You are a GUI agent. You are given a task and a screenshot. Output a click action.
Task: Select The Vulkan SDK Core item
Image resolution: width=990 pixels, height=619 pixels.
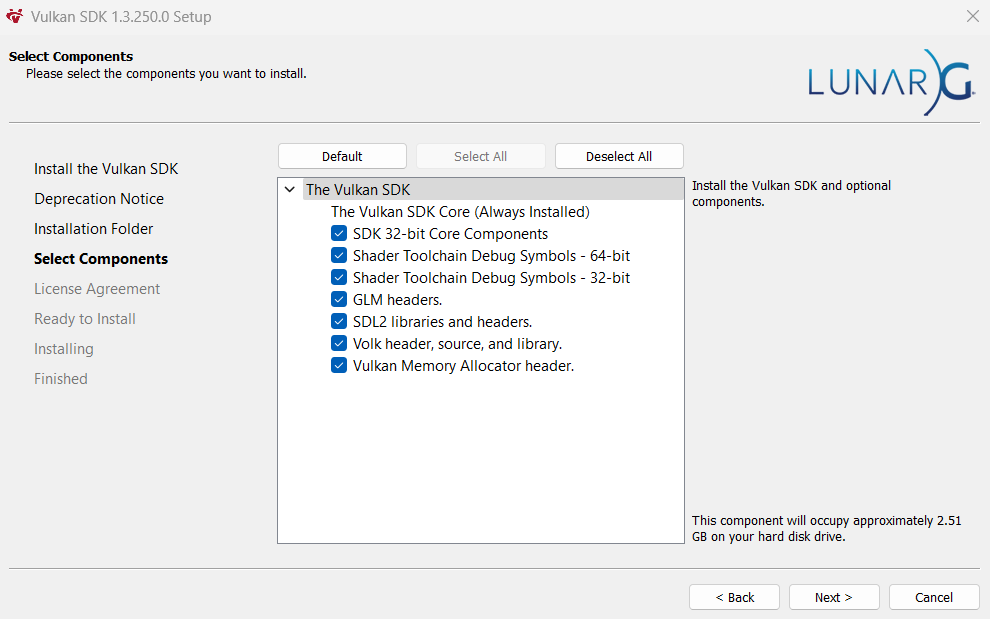click(x=460, y=212)
